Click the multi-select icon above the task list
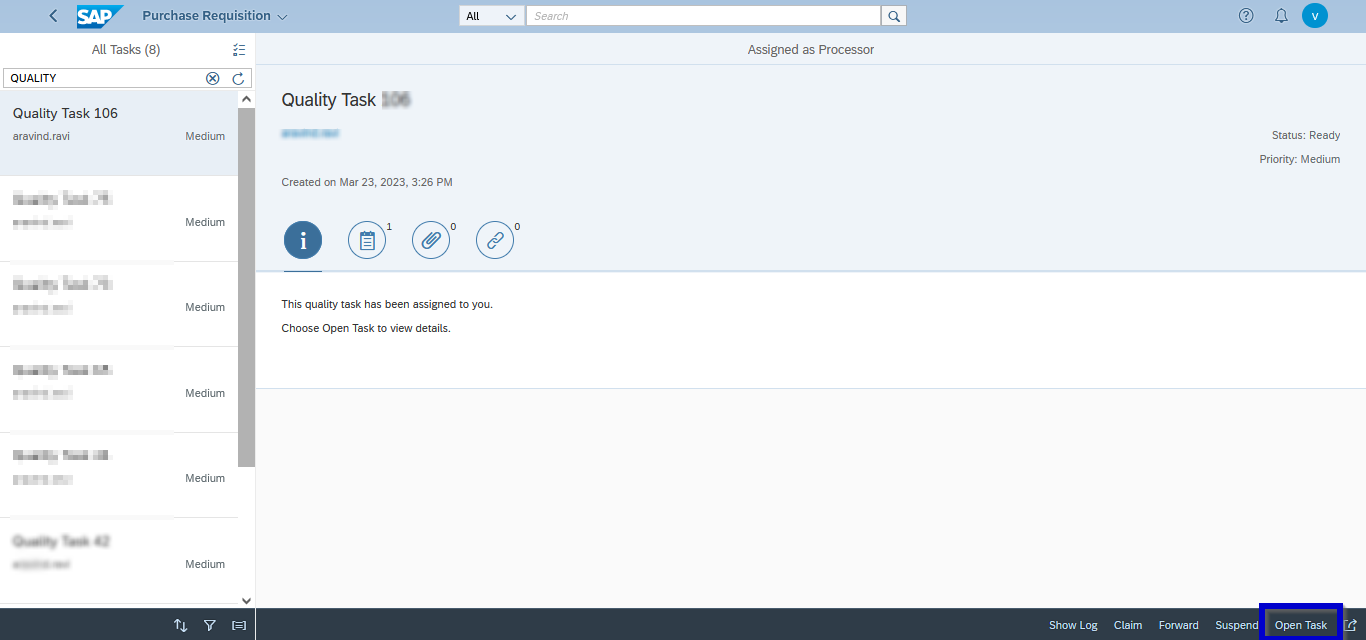Screen dimensions: 1366x640 point(239,49)
